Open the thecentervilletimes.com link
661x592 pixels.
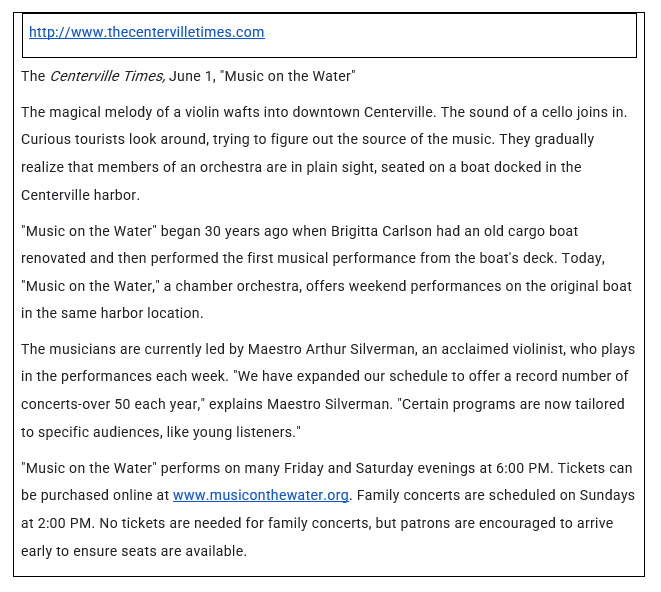146,32
